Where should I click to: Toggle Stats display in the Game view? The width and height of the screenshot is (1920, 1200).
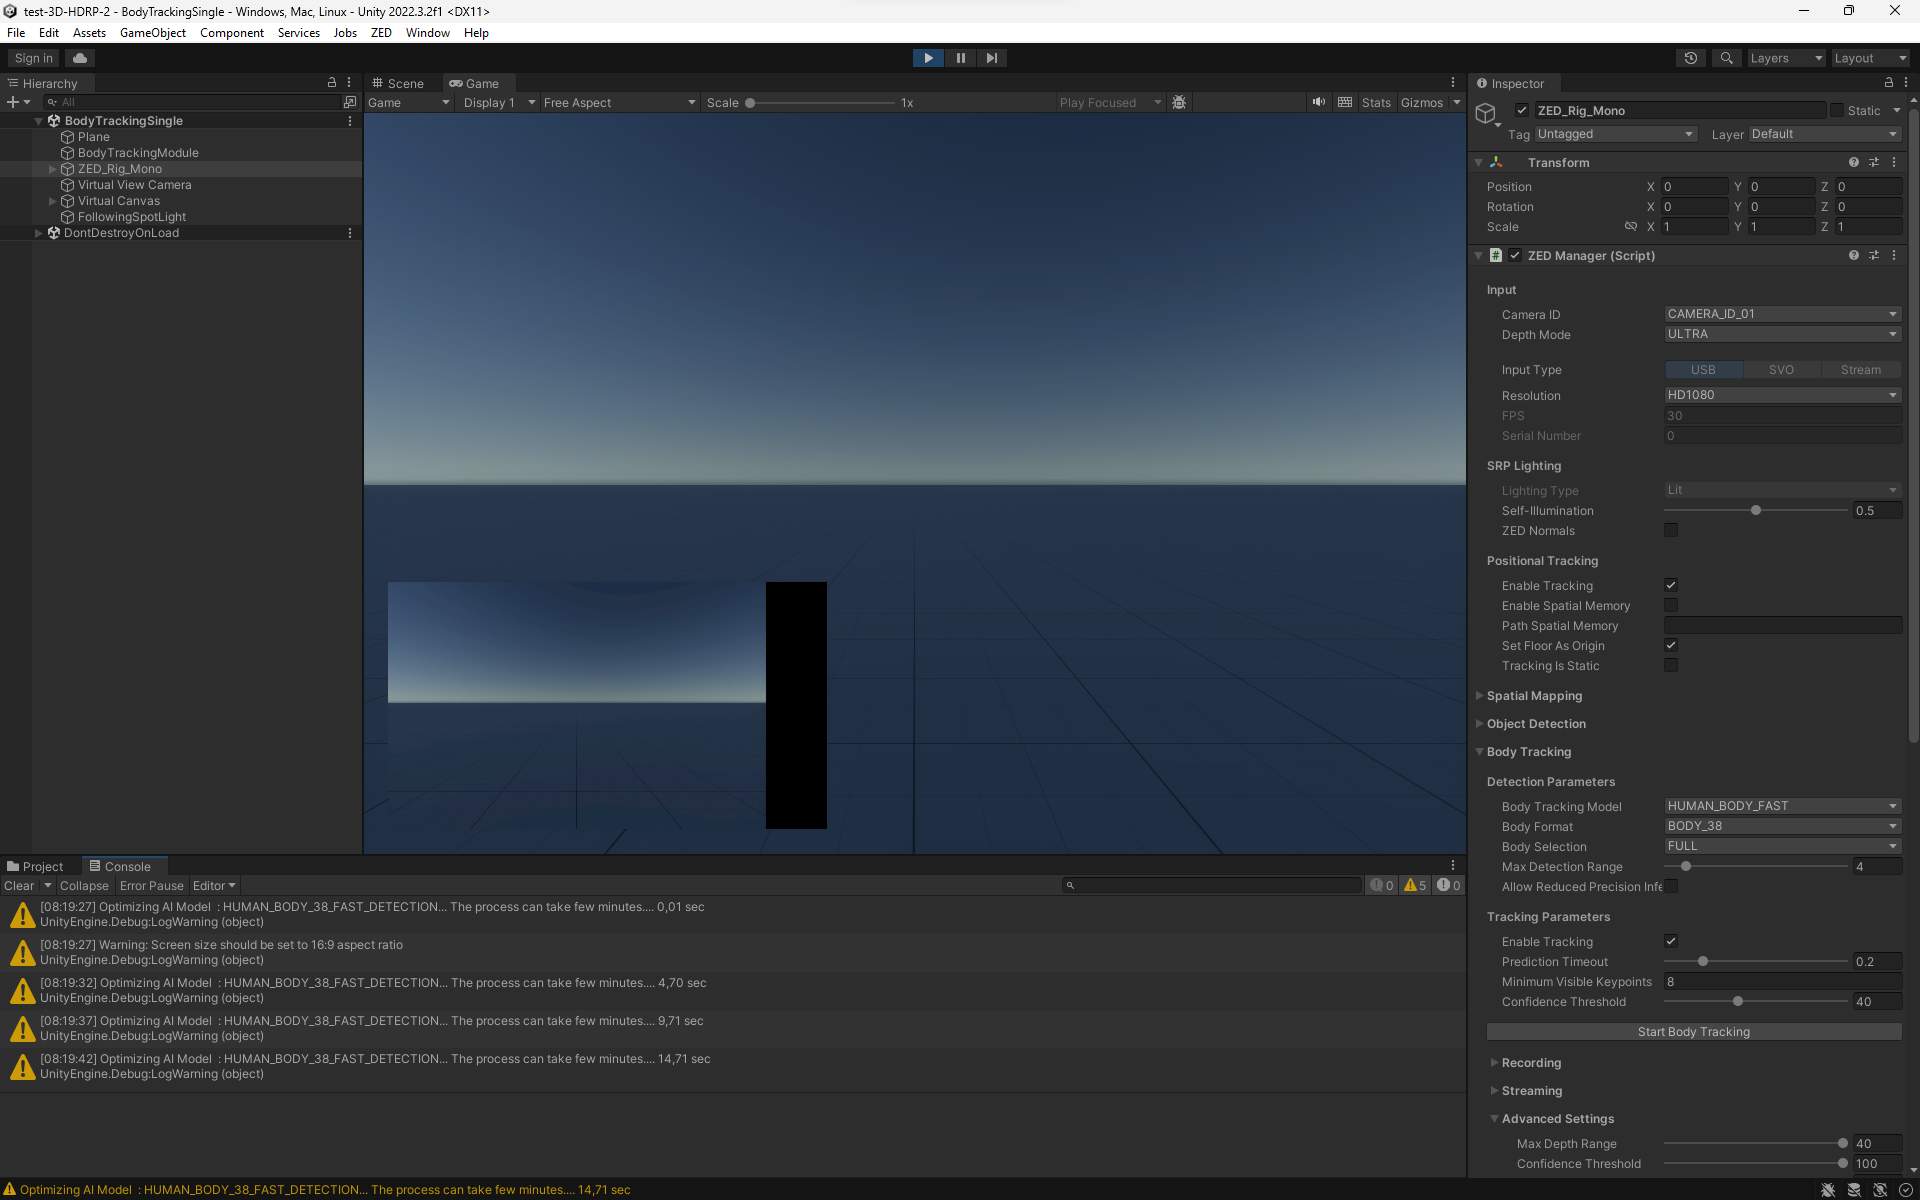click(x=1376, y=101)
